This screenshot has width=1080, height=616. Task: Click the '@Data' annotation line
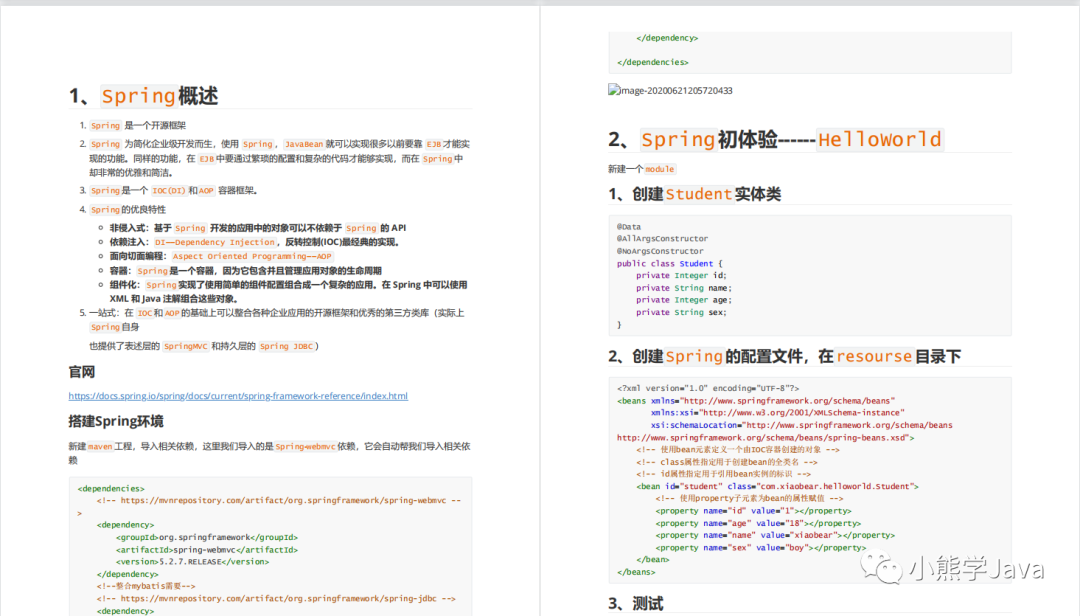629,227
